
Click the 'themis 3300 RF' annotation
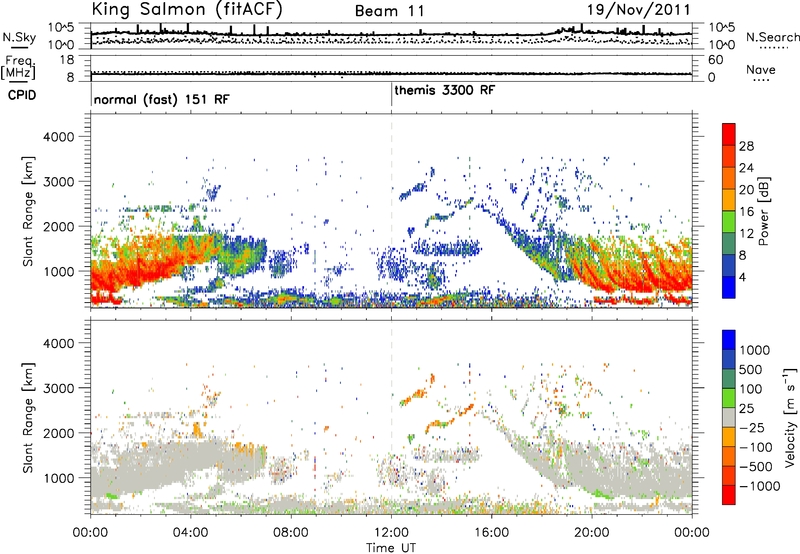coord(444,90)
